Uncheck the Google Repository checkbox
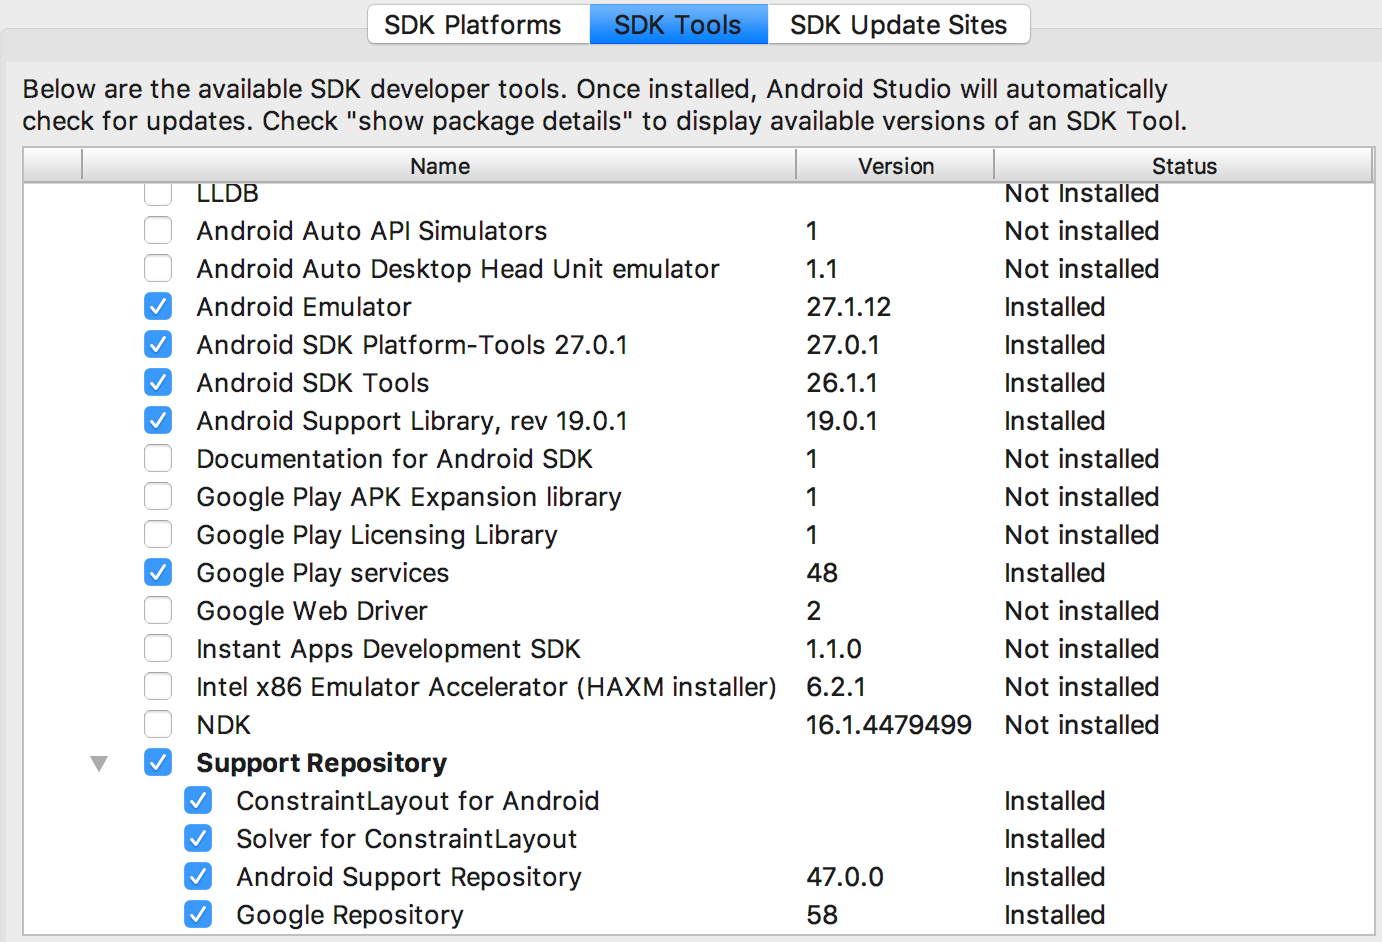Screen dimensions: 1382x942 point(198,915)
